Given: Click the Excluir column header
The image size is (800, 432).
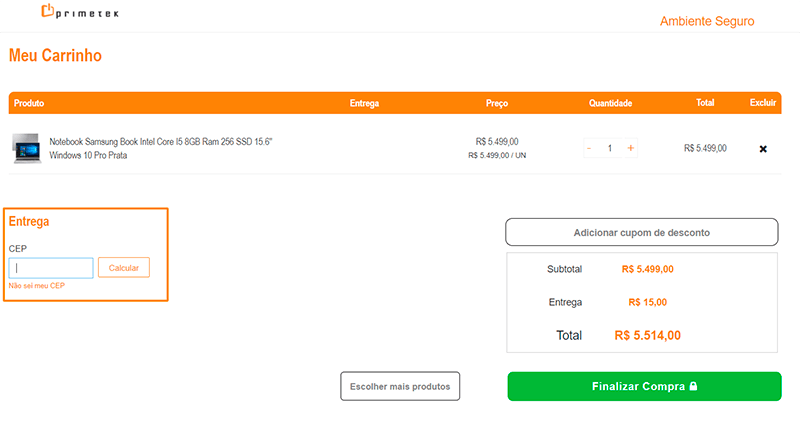Looking at the screenshot, I should (762, 103).
